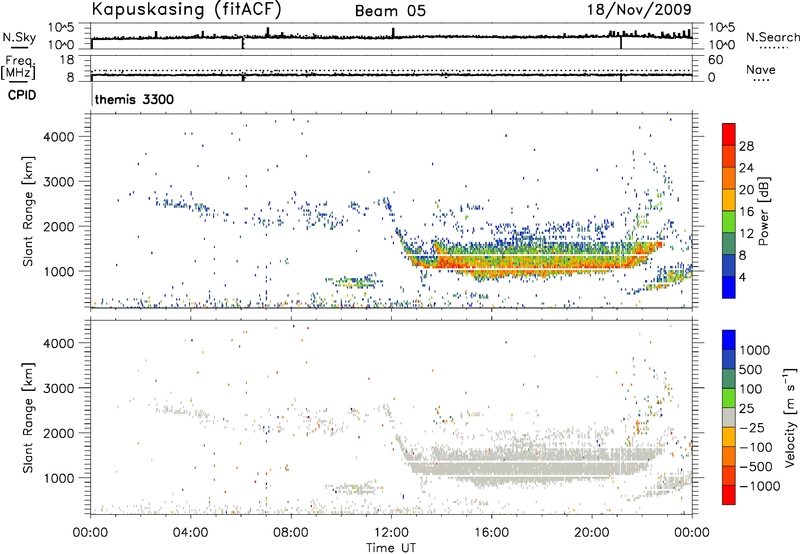The width and height of the screenshot is (800, 554).
Task: Click the light green 12–16 dB Power colorbar segment
Action: coord(729,222)
